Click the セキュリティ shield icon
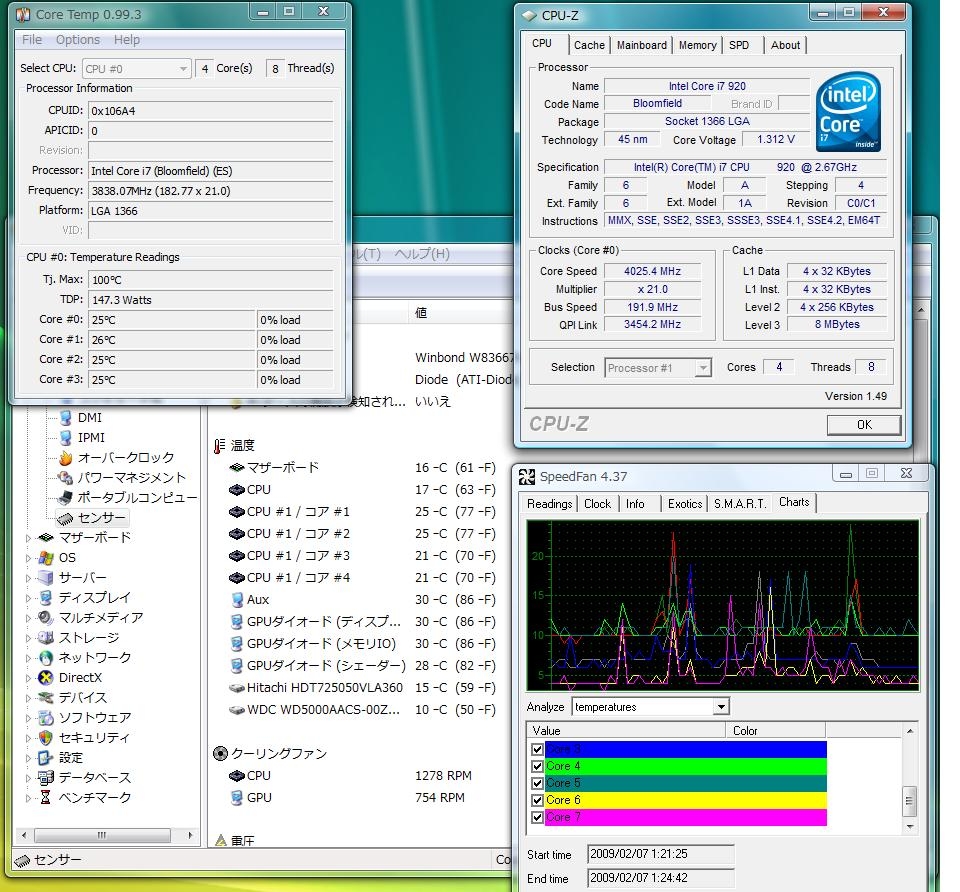 45,737
